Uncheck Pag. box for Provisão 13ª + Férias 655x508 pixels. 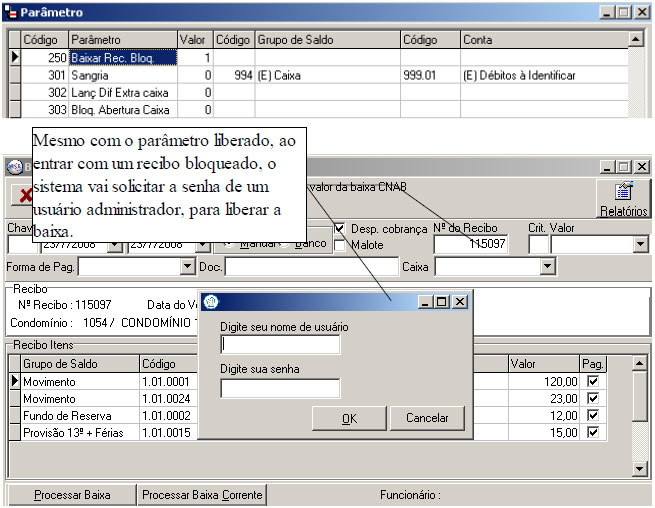coord(594,432)
